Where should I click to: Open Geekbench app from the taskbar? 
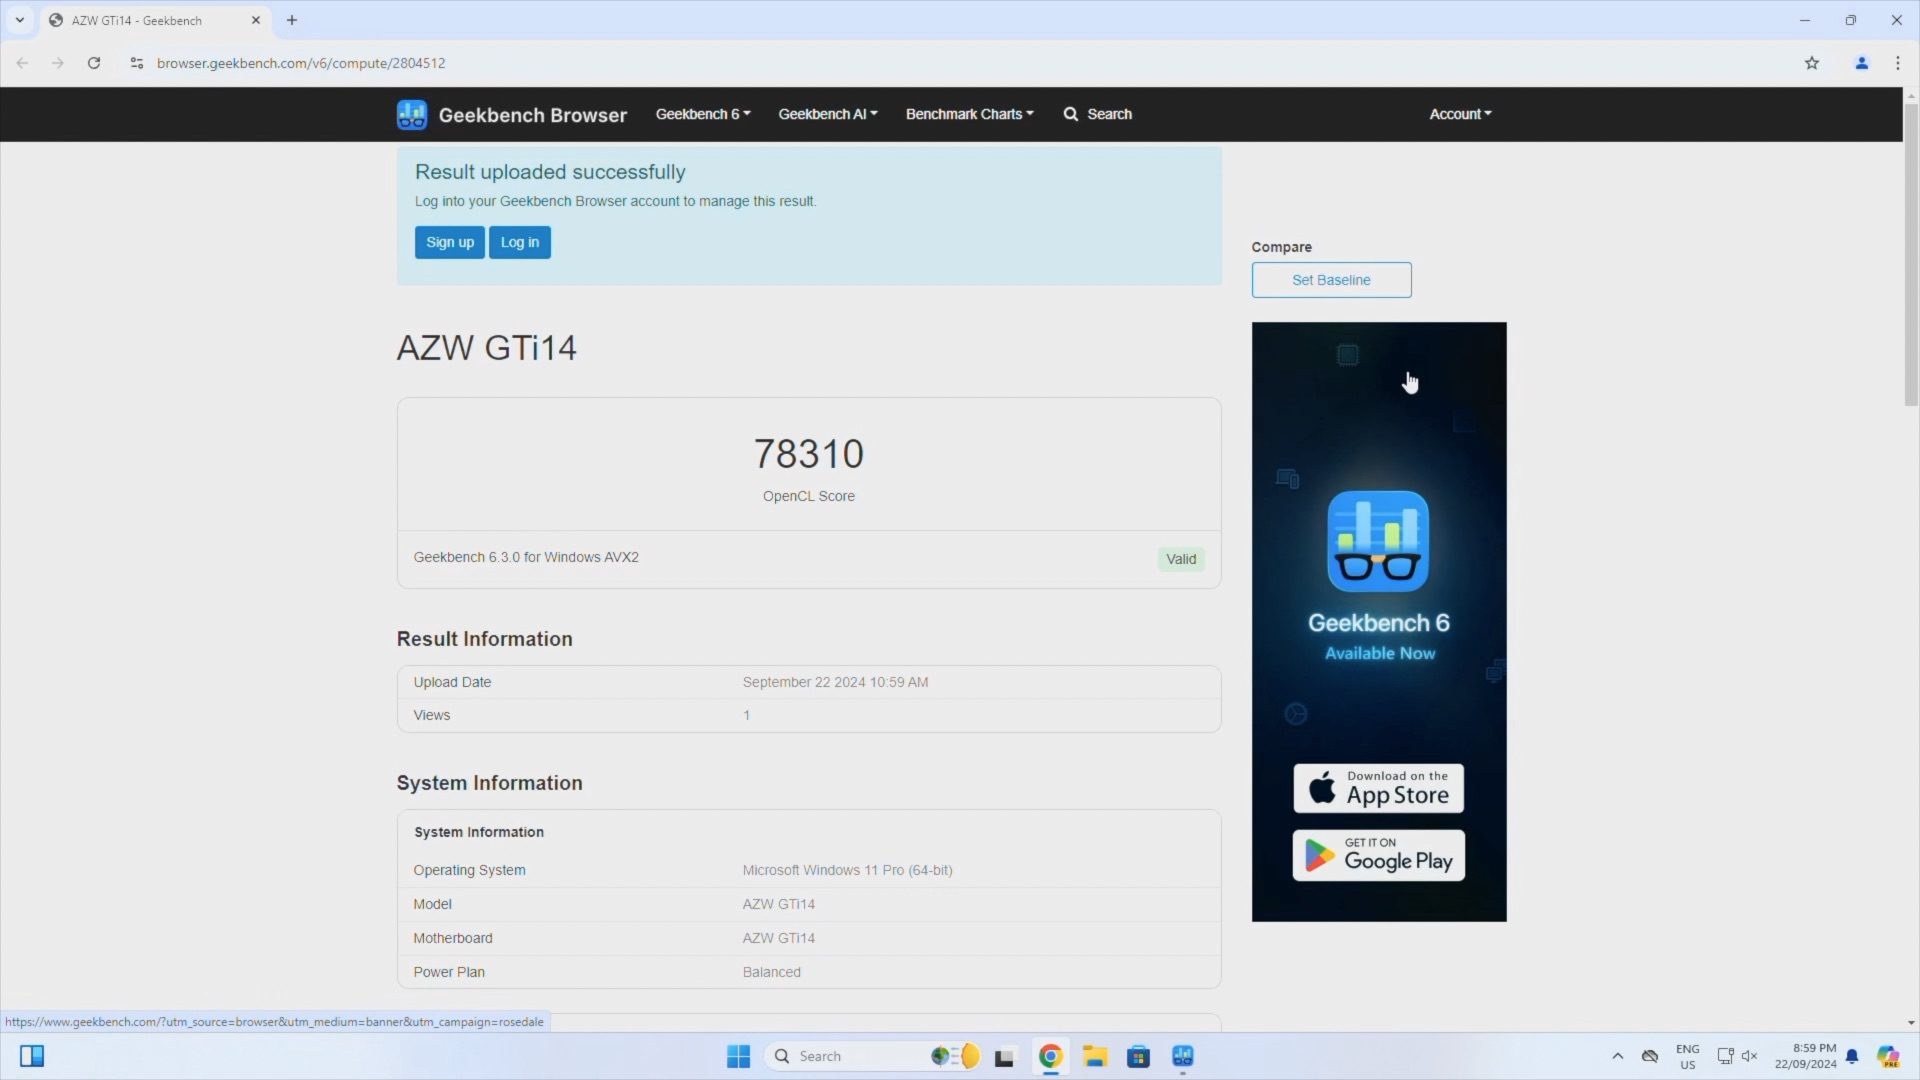1182,1056
